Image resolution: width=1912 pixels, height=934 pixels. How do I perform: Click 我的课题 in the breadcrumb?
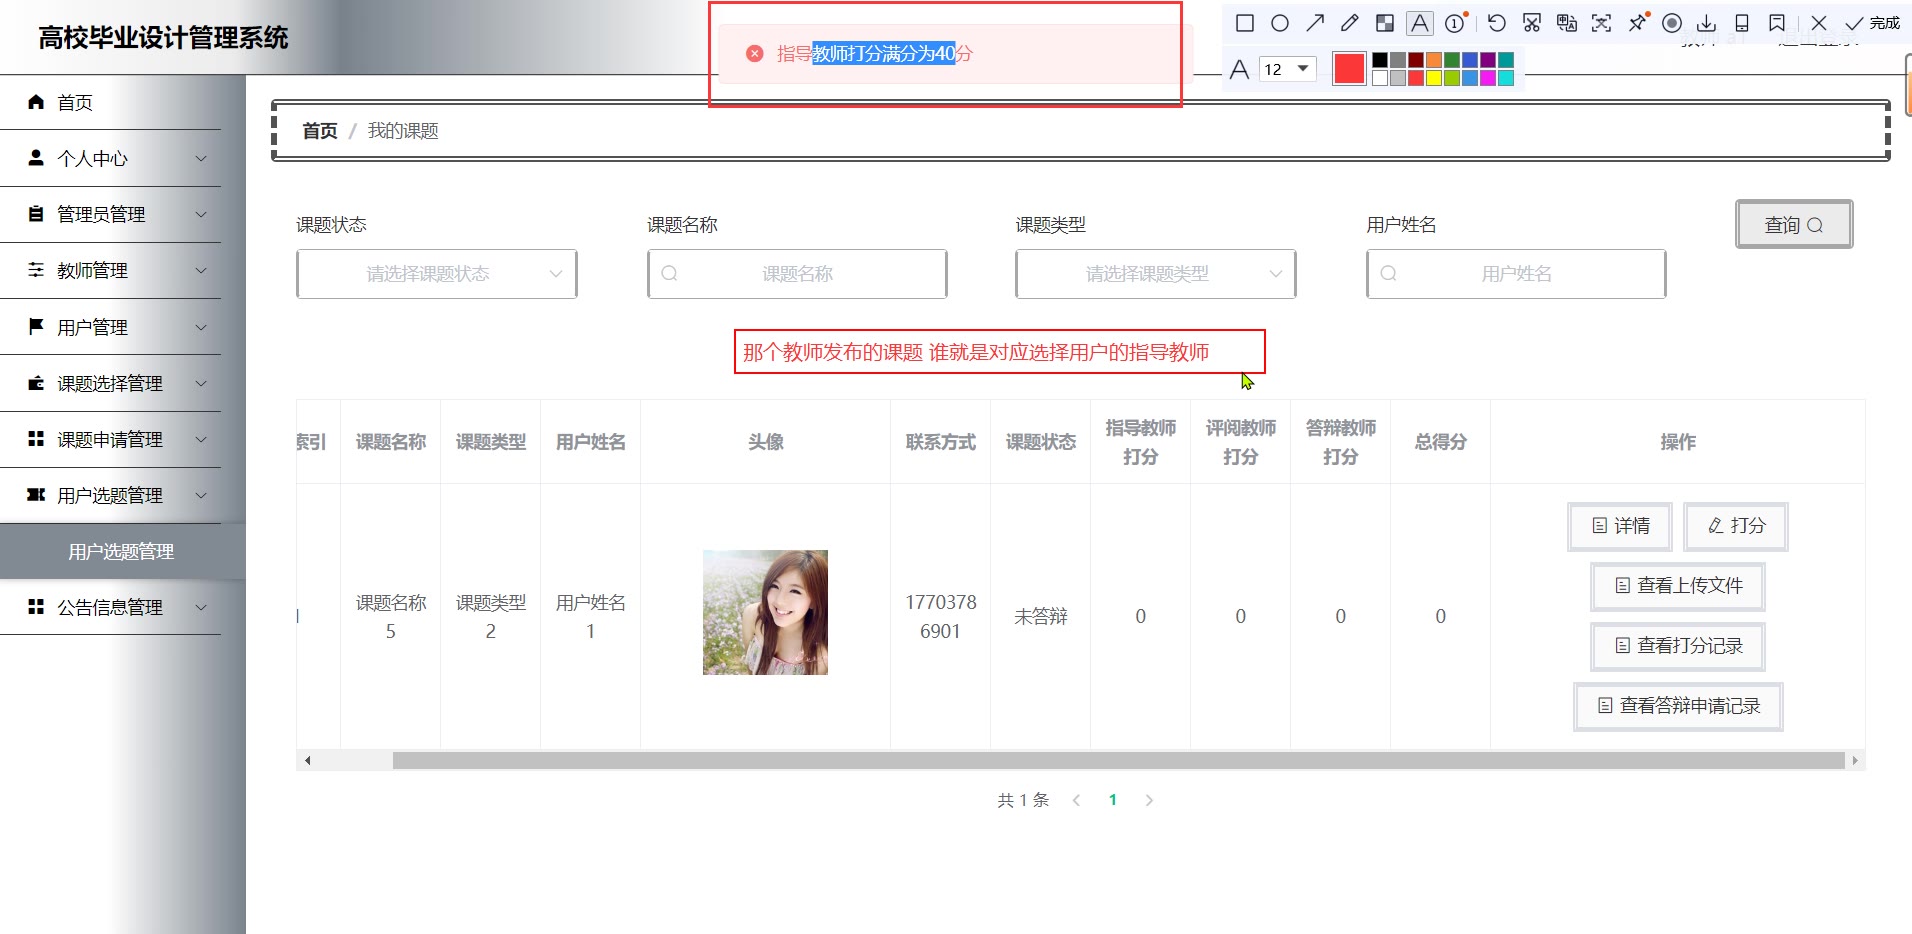(403, 131)
